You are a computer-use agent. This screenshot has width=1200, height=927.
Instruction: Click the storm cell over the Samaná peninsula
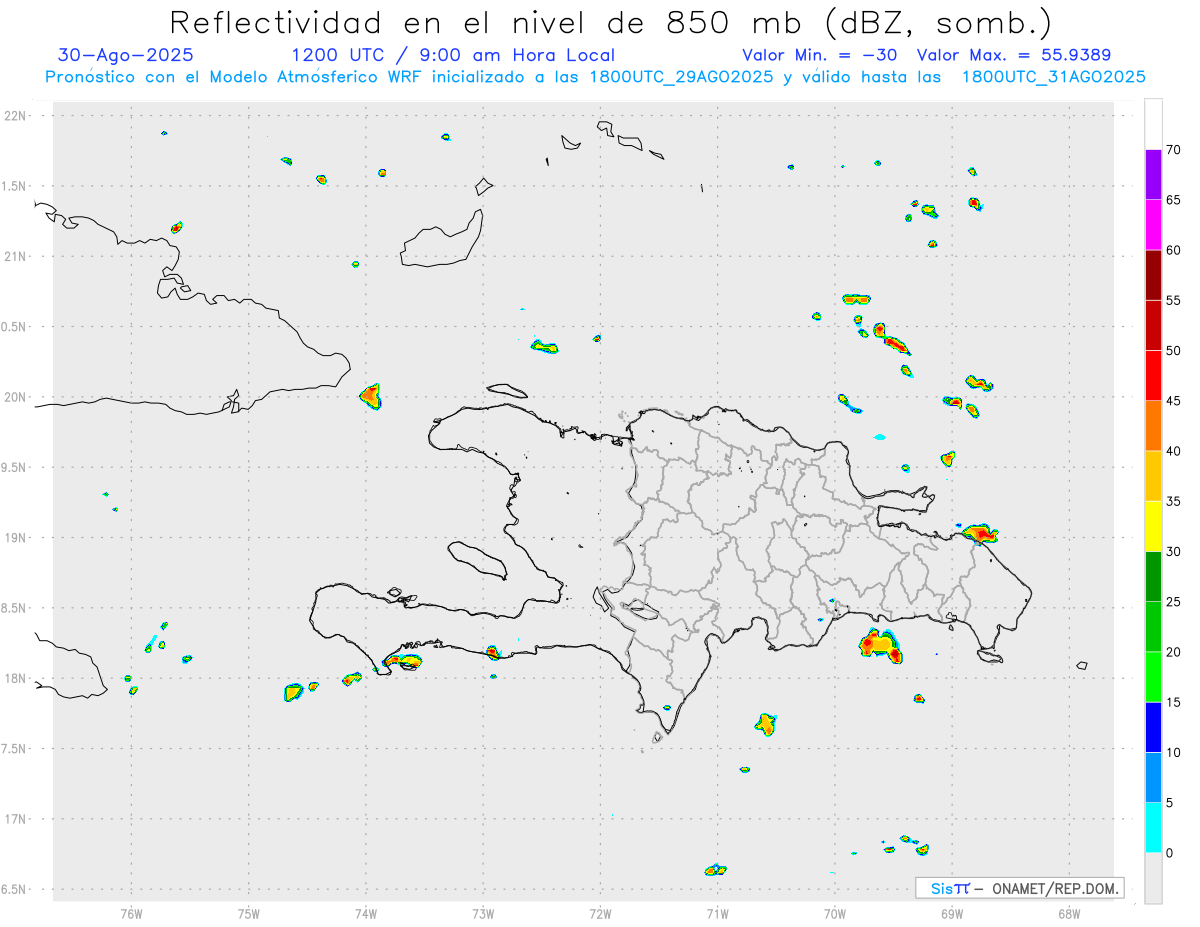pyautogui.click(x=978, y=533)
